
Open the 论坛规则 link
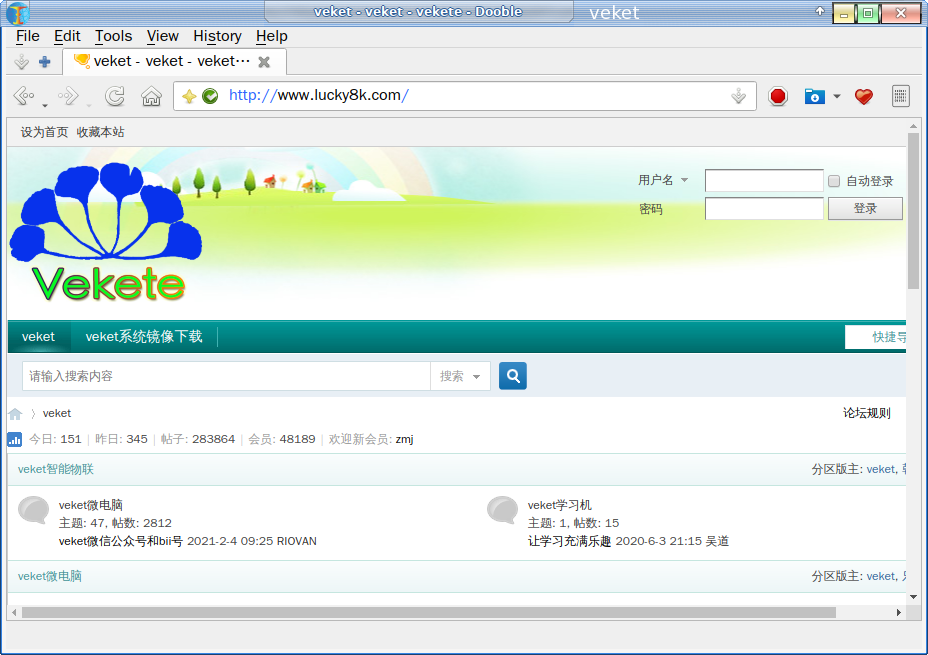pos(866,413)
